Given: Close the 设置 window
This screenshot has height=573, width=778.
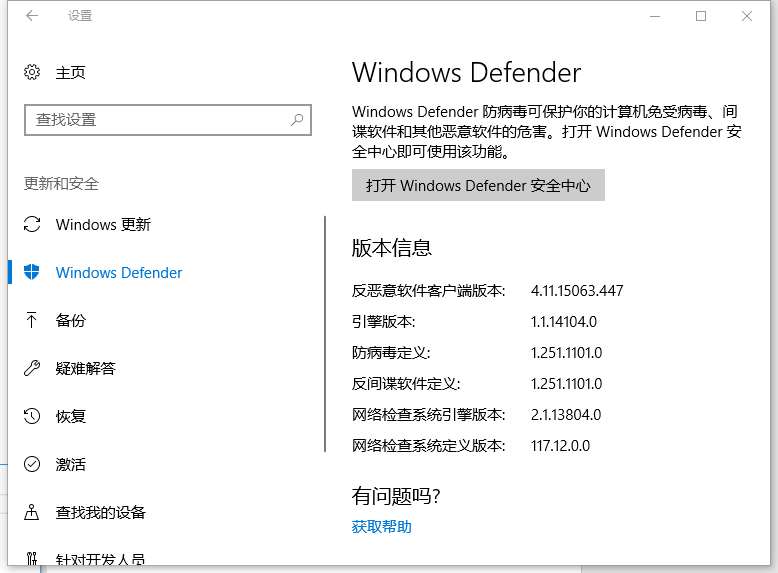Looking at the screenshot, I should (x=747, y=16).
